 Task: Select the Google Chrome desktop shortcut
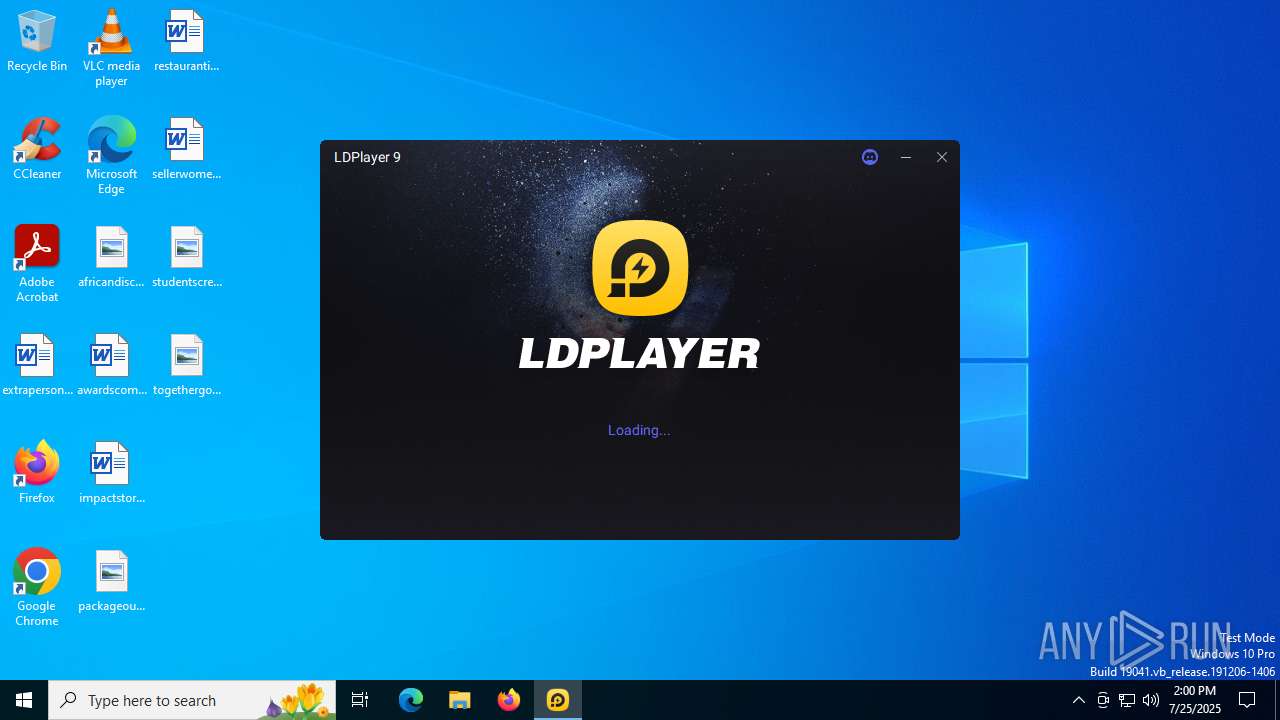coord(37,588)
